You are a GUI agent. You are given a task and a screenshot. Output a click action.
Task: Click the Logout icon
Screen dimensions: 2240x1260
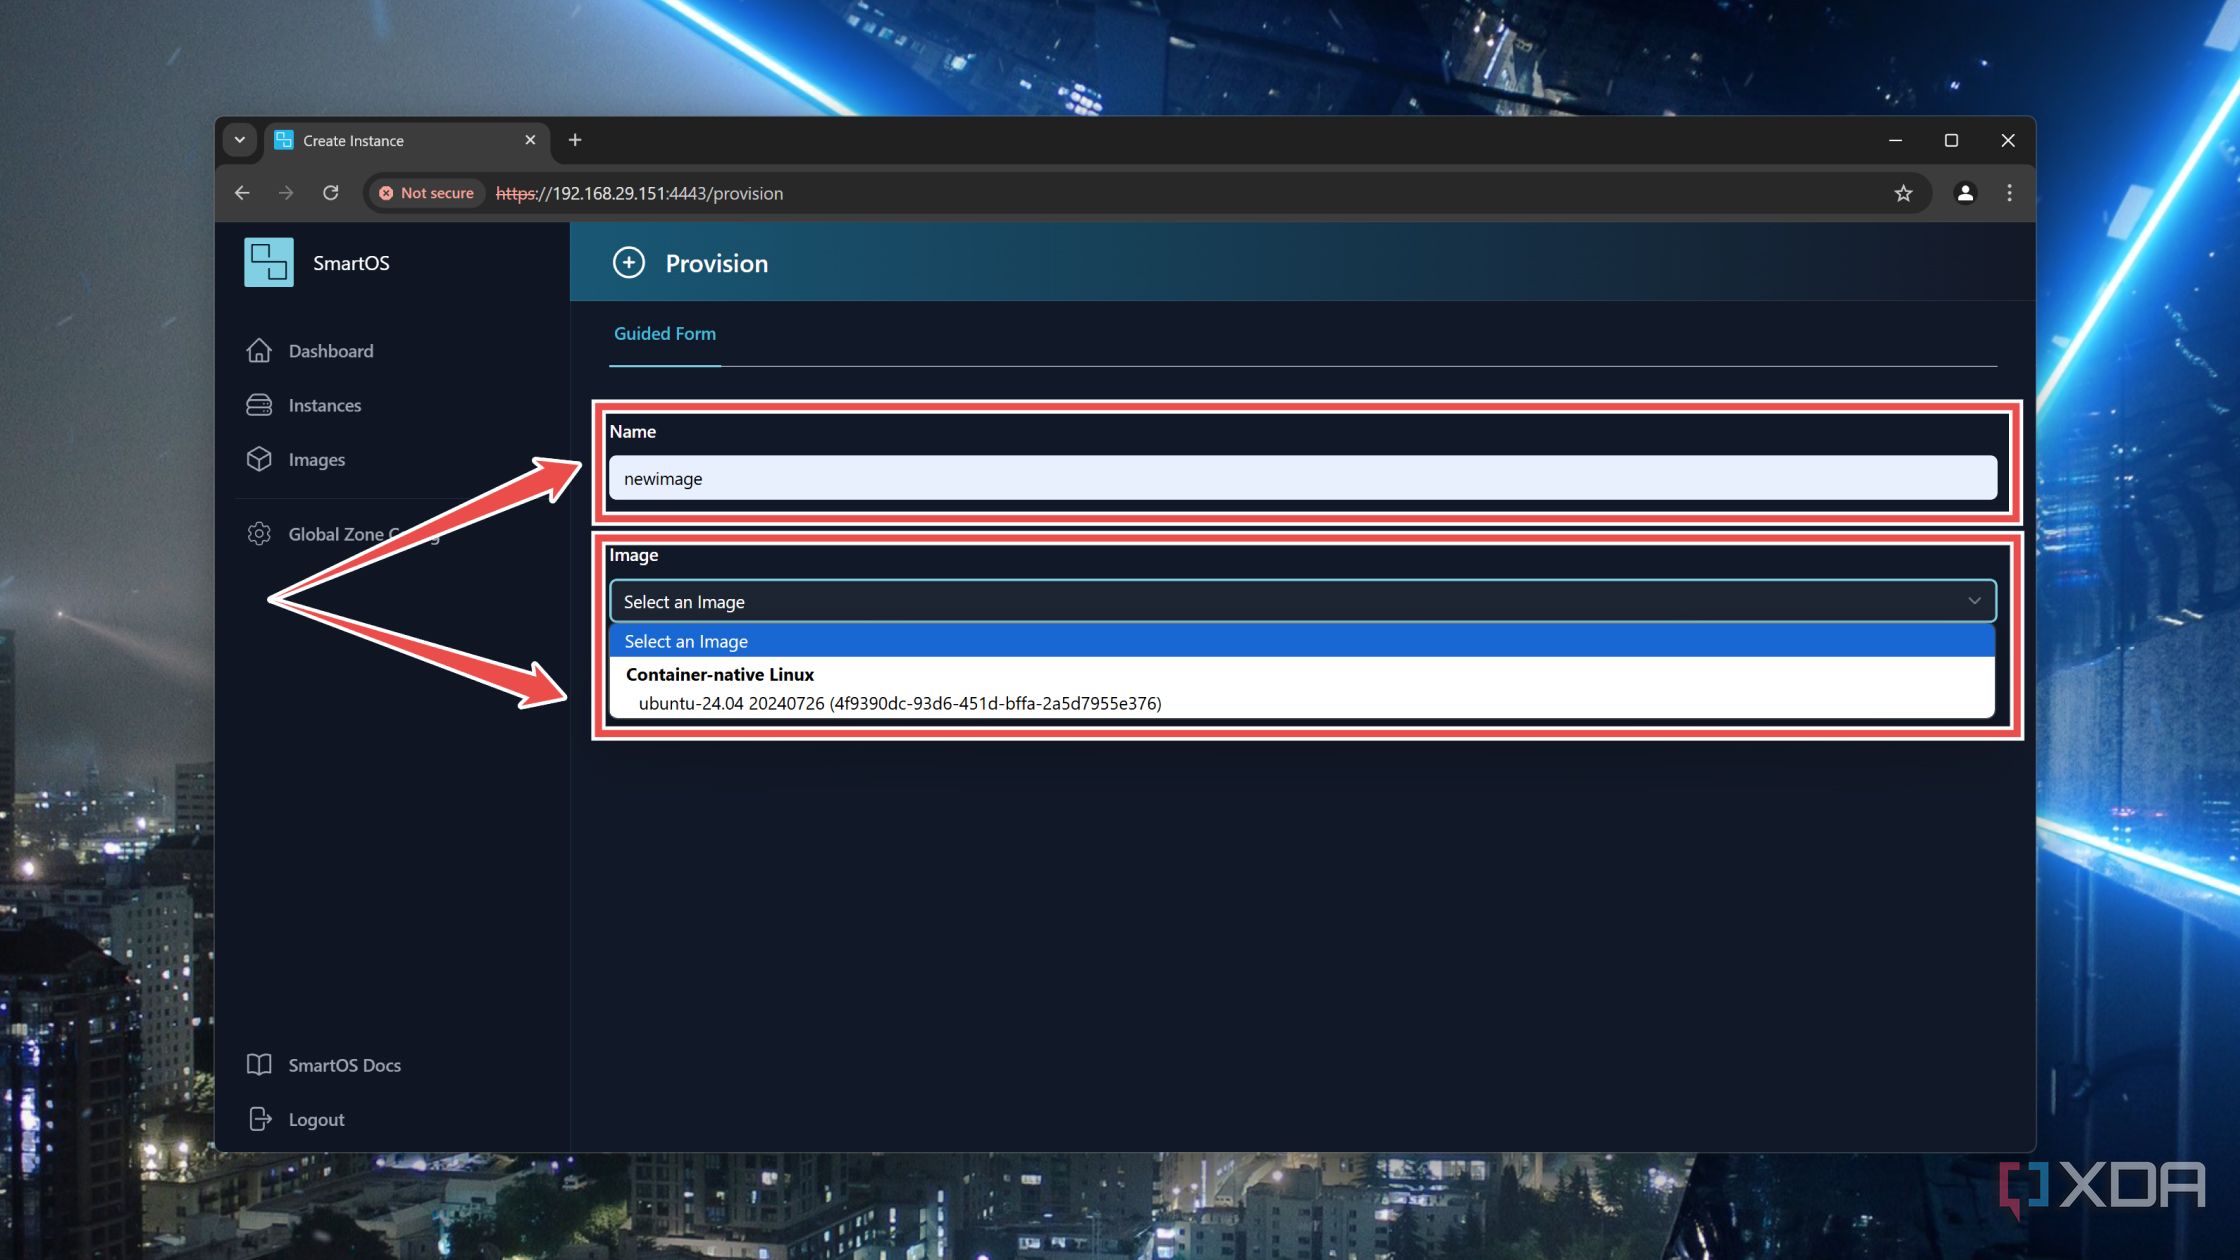pos(260,1119)
